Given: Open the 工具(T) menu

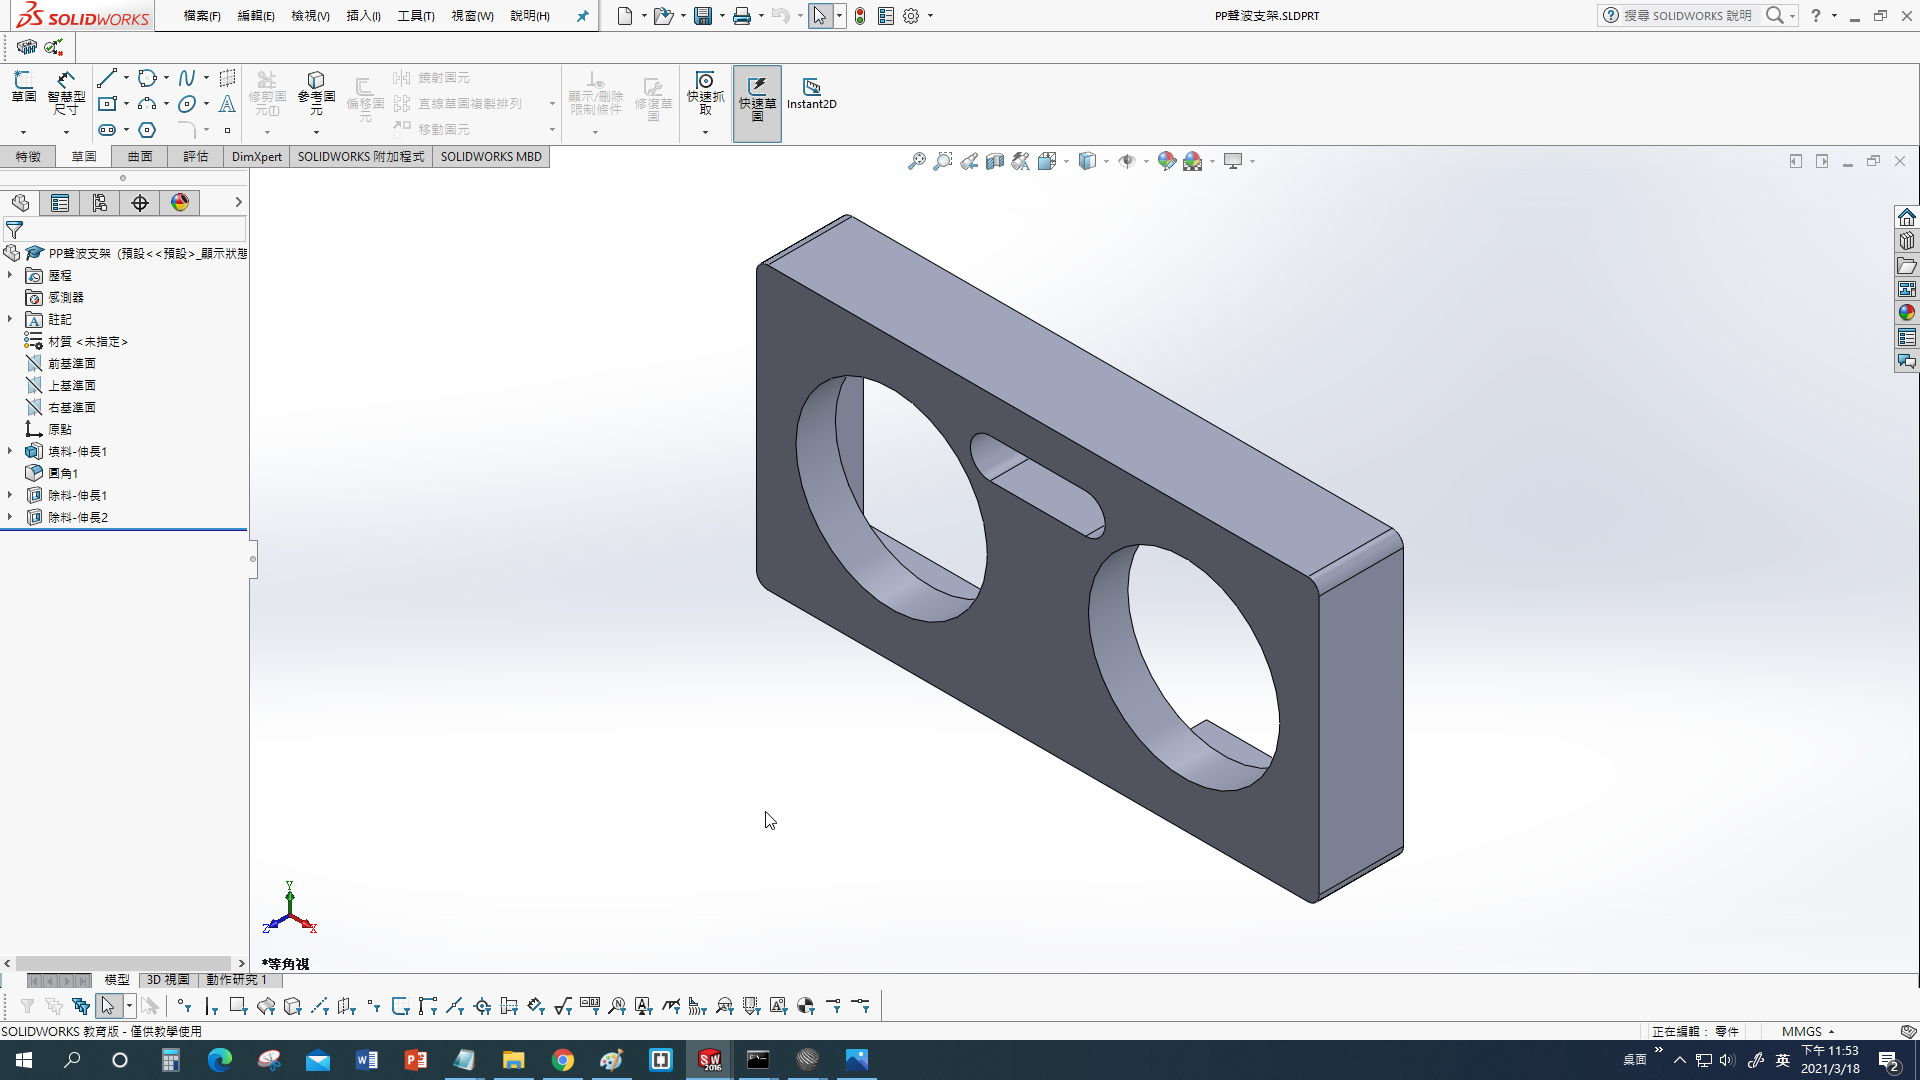Looking at the screenshot, I should pos(416,16).
